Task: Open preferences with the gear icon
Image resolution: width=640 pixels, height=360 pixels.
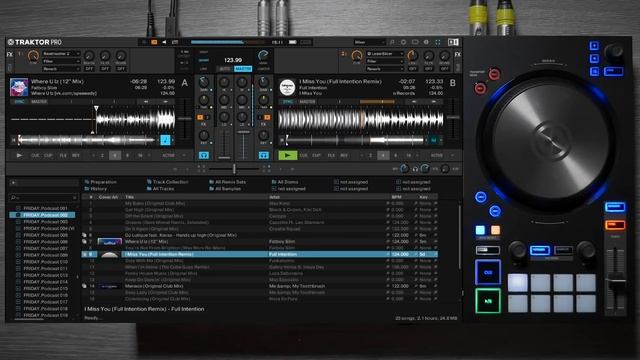Action: point(403,42)
